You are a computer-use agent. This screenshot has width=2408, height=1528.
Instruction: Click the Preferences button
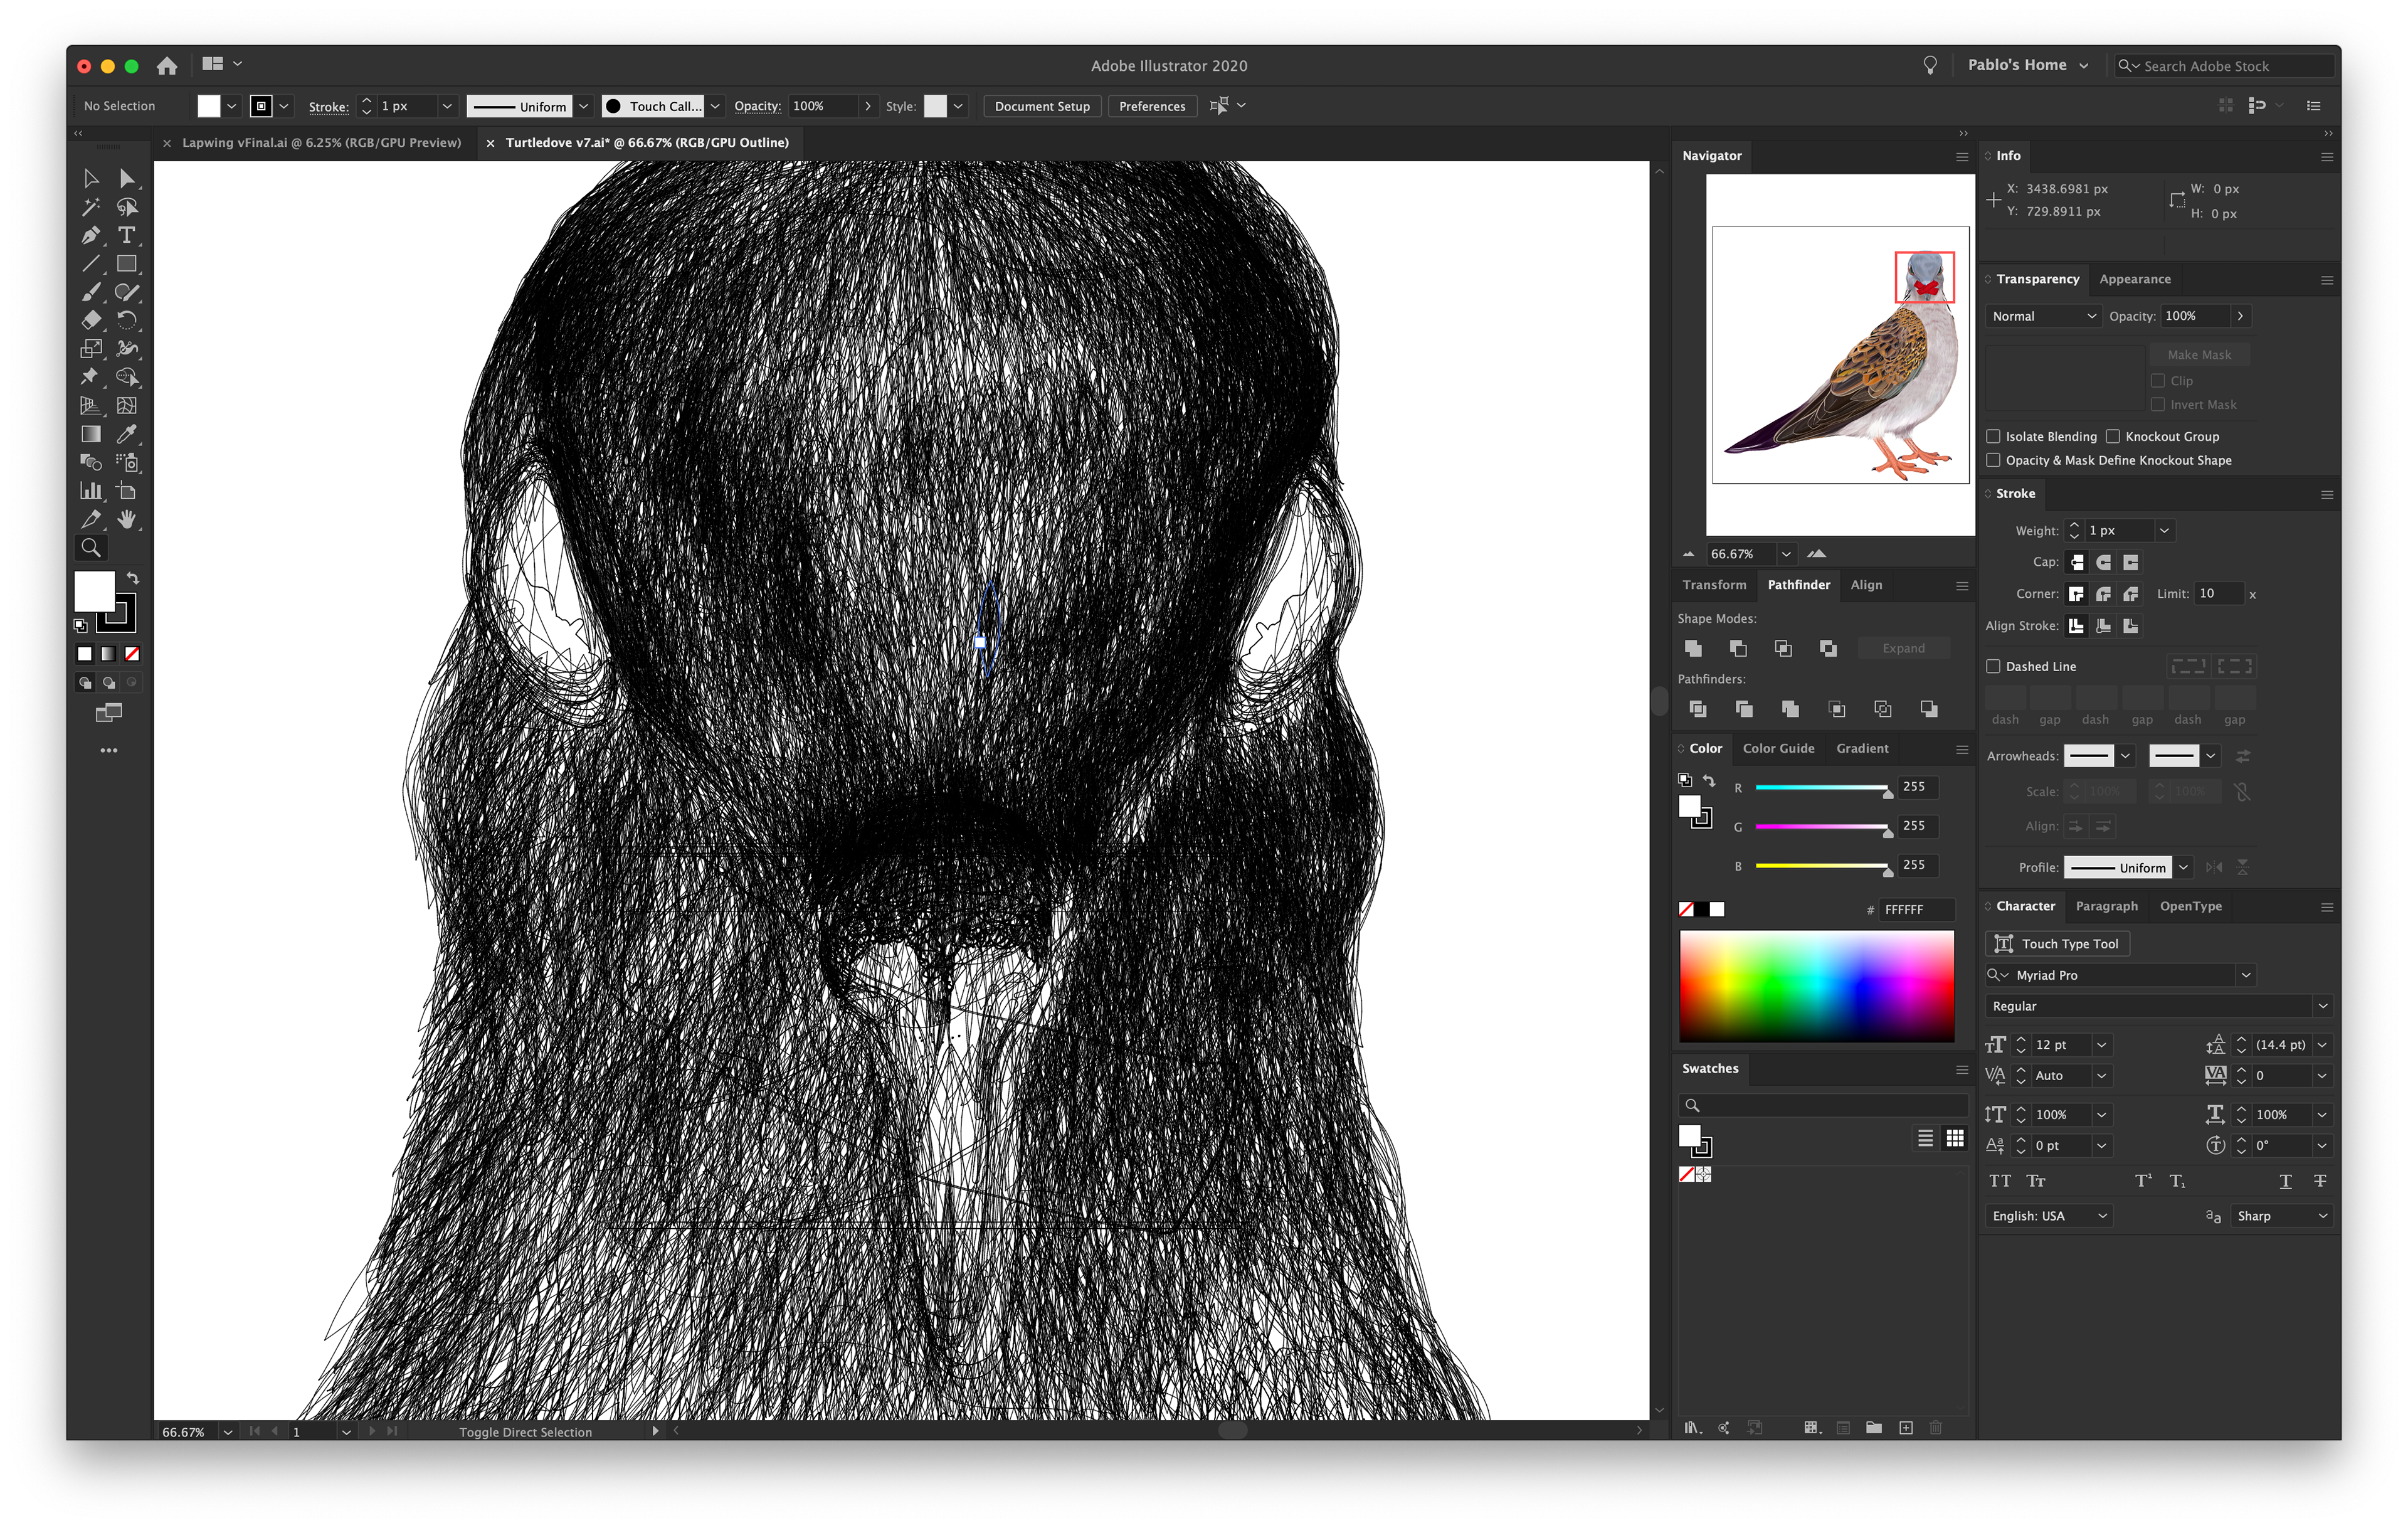(1151, 106)
